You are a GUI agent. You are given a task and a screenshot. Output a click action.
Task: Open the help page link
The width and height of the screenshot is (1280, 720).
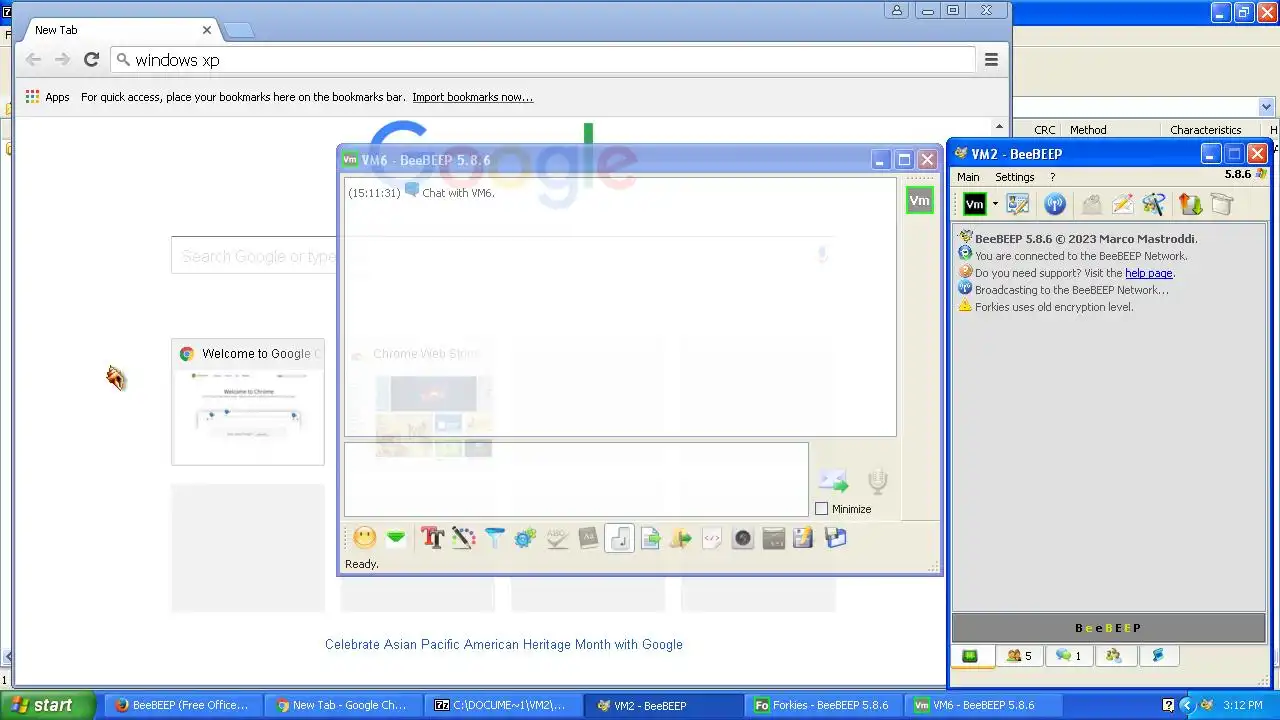[x=1148, y=273]
